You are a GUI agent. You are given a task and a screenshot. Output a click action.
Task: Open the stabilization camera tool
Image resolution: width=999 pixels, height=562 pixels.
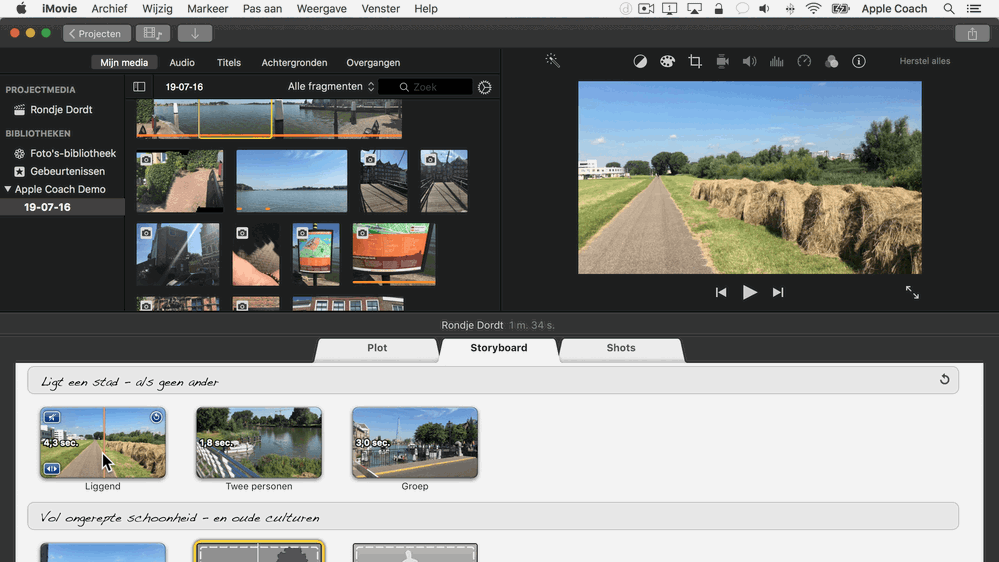click(722, 61)
